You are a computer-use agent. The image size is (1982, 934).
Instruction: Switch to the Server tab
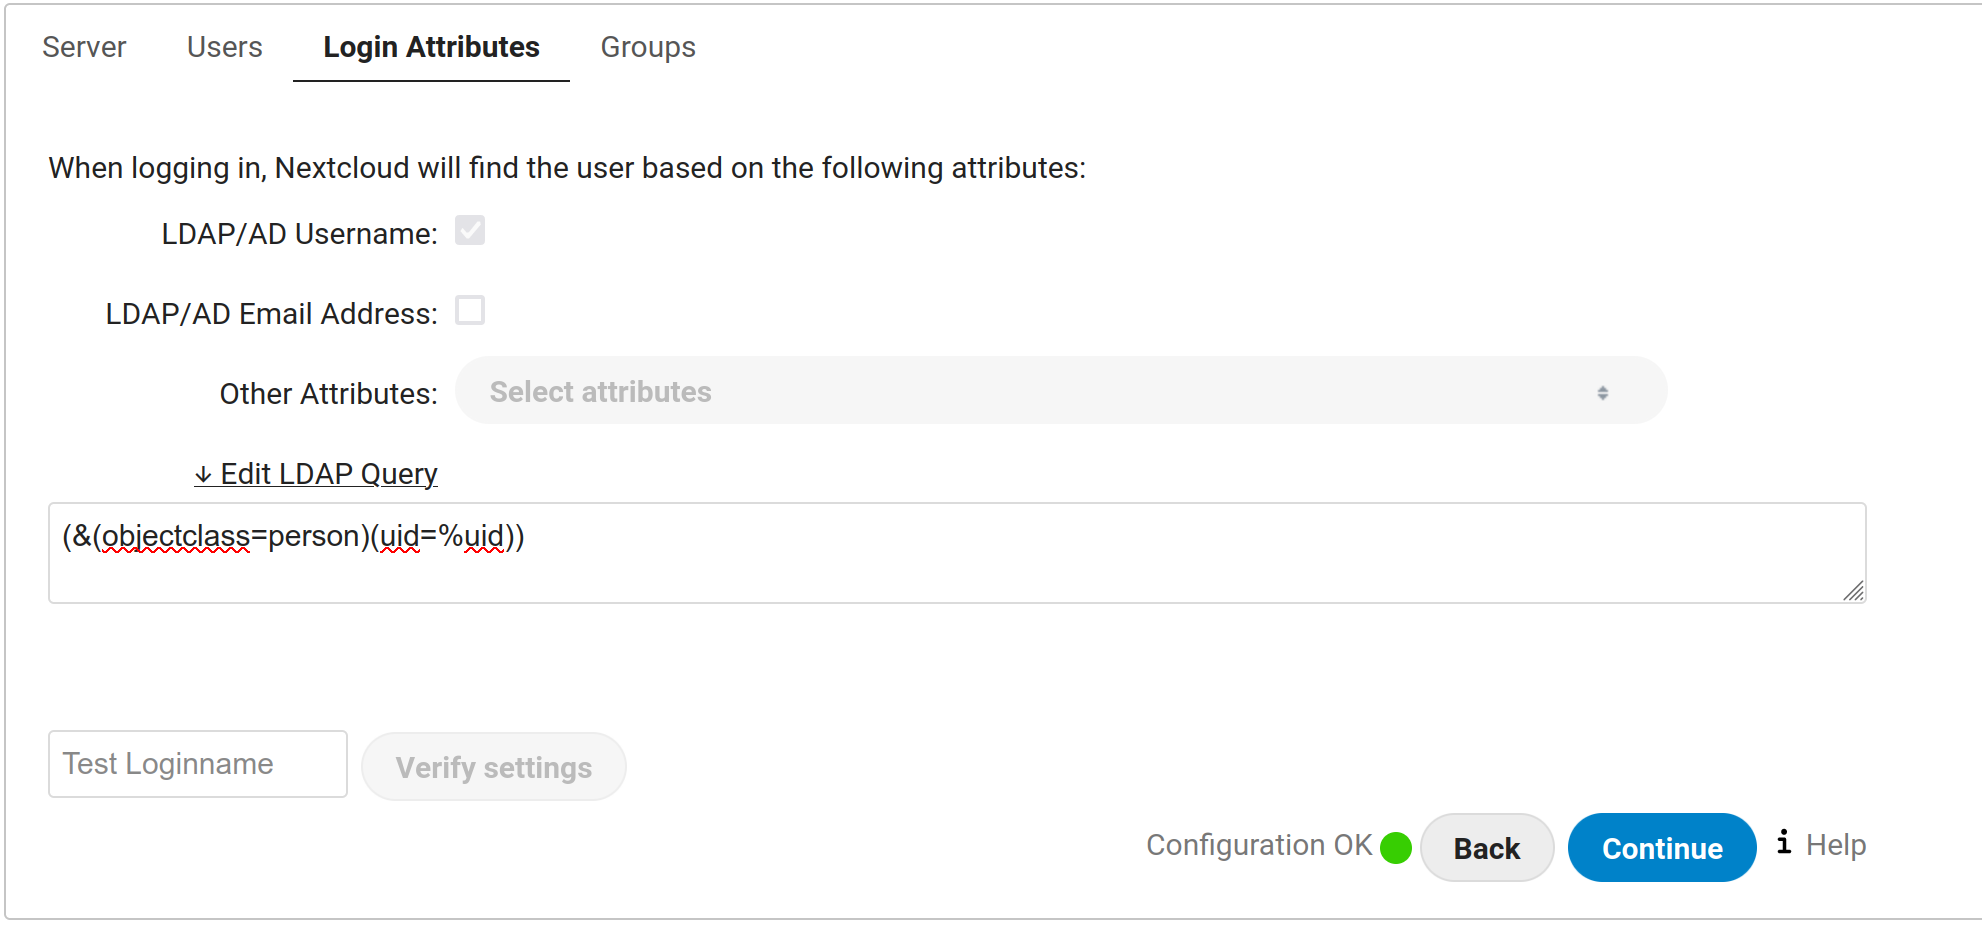[84, 46]
